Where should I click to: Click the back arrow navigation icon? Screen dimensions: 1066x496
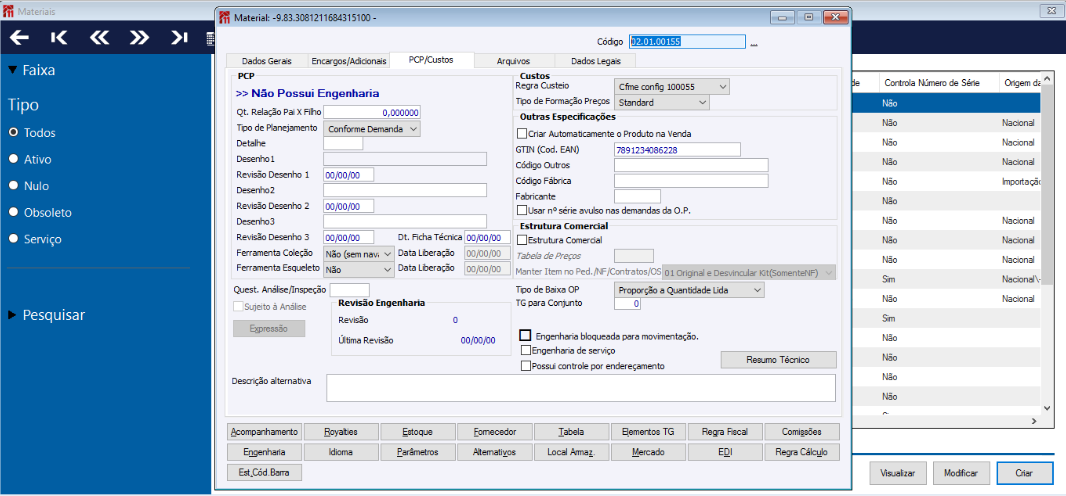(19, 38)
